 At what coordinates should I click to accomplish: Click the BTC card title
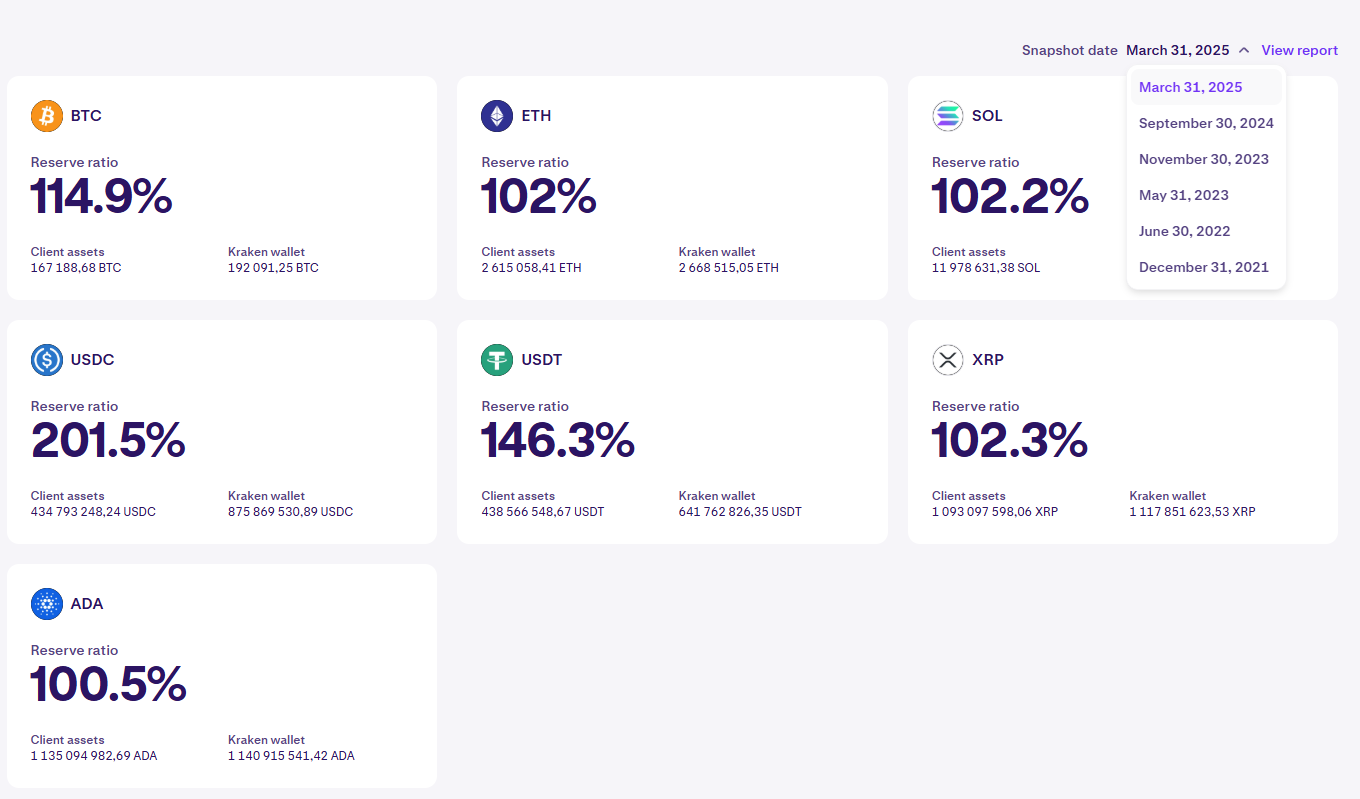tap(86, 116)
